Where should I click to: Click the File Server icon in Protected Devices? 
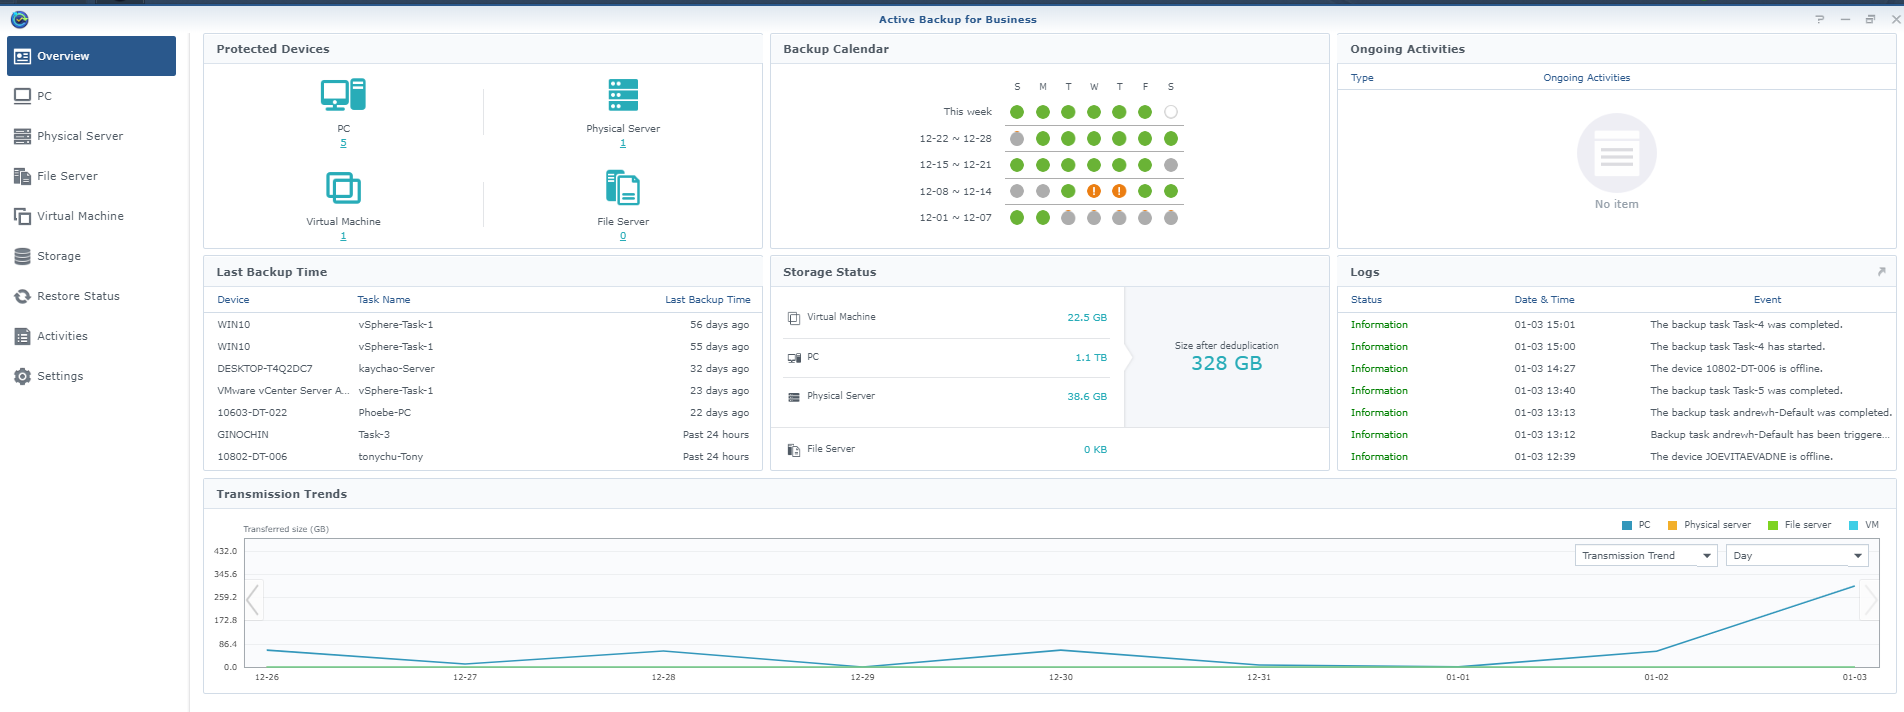pos(623,188)
